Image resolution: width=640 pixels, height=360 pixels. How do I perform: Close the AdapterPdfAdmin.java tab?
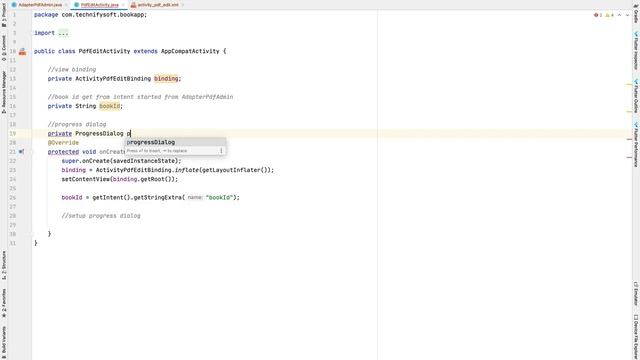point(67,5)
